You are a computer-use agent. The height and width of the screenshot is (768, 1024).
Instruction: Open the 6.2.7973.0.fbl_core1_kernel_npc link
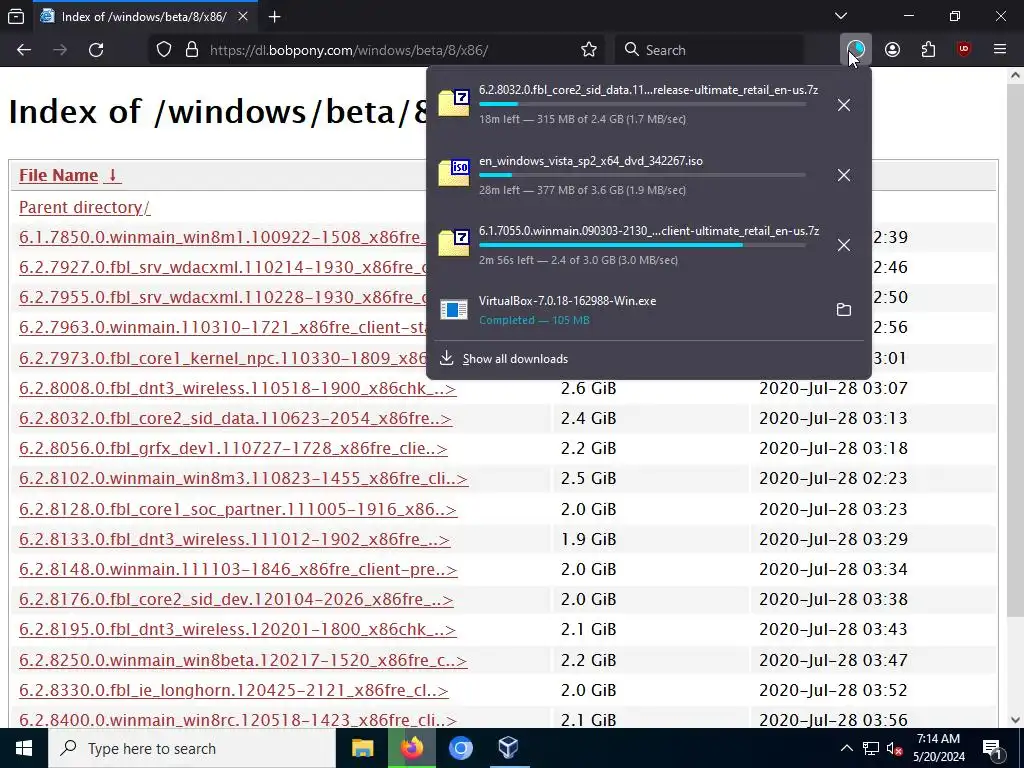(x=222, y=358)
